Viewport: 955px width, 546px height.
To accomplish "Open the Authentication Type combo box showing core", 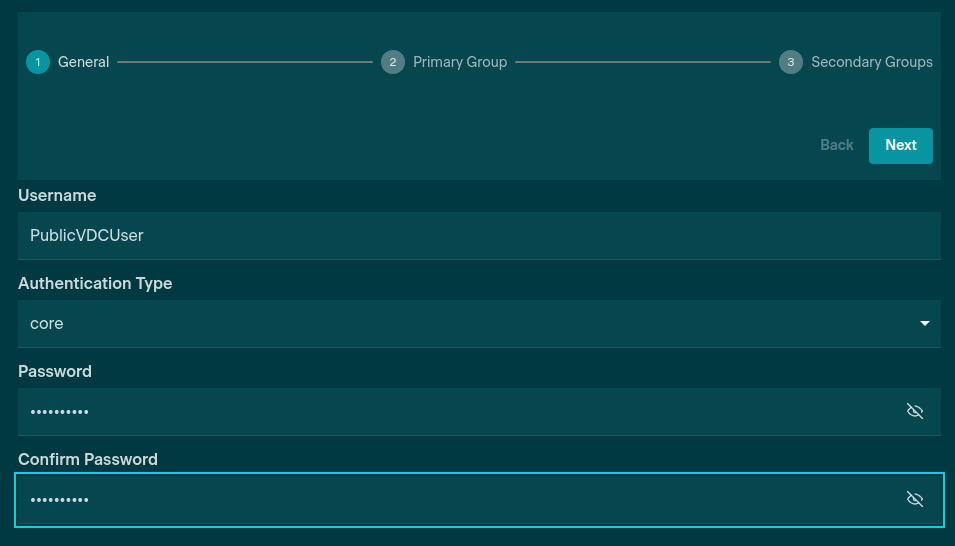I will [x=460, y=324].
